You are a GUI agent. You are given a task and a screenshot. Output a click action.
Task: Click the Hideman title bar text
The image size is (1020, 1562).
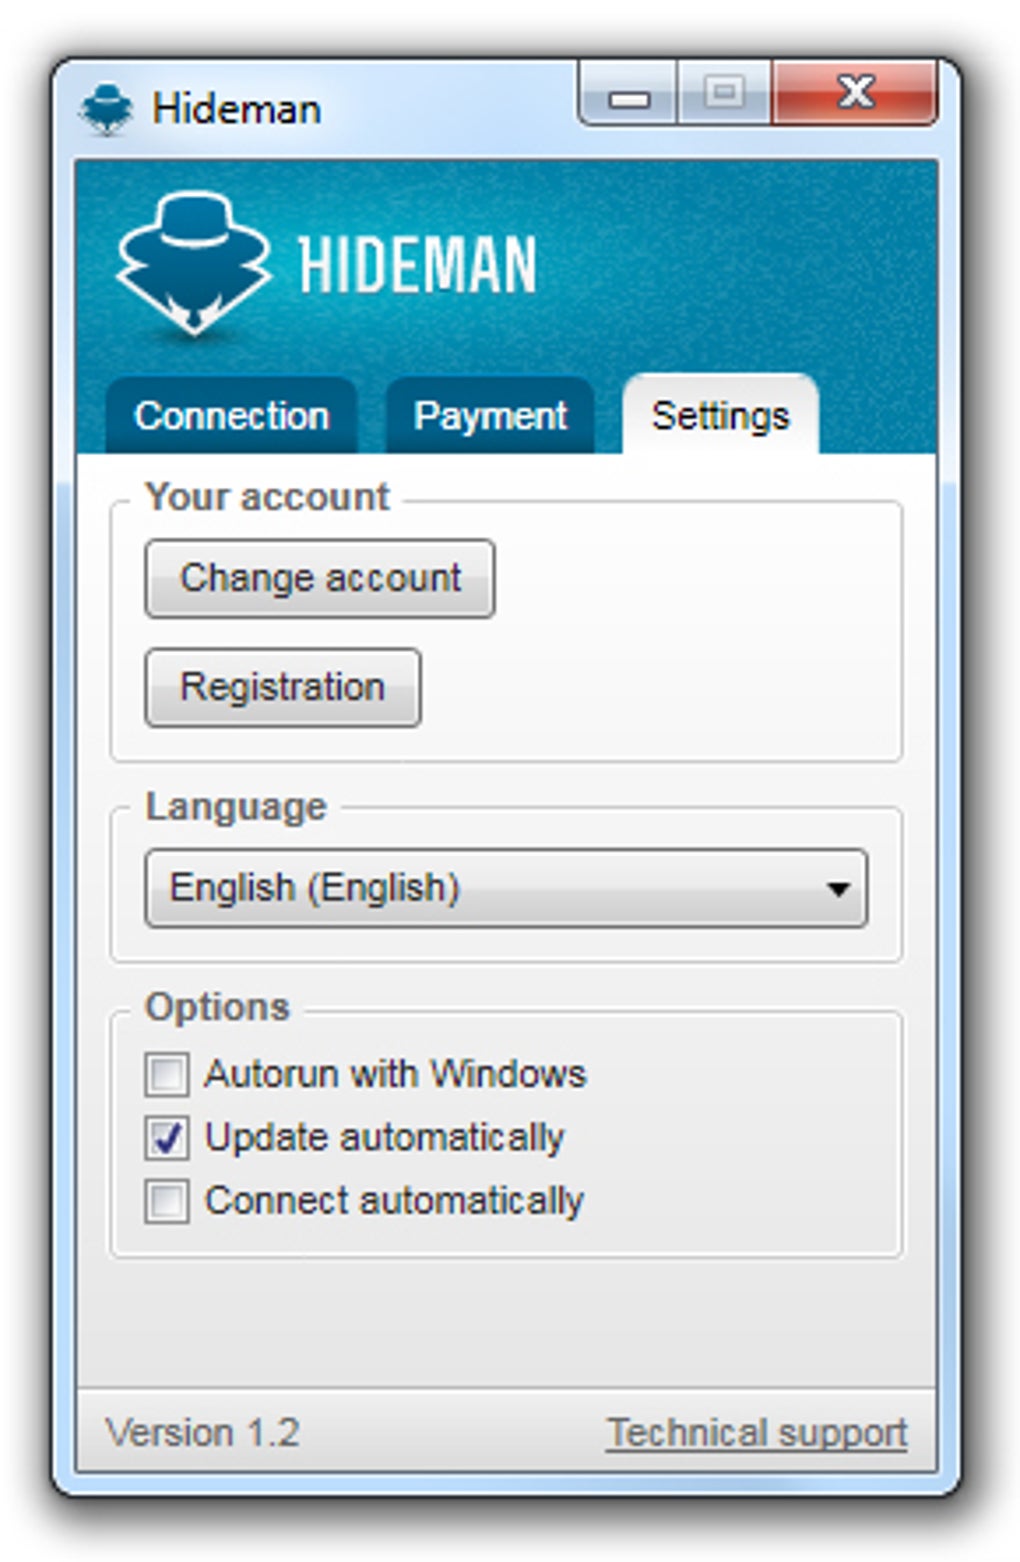(x=237, y=109)
